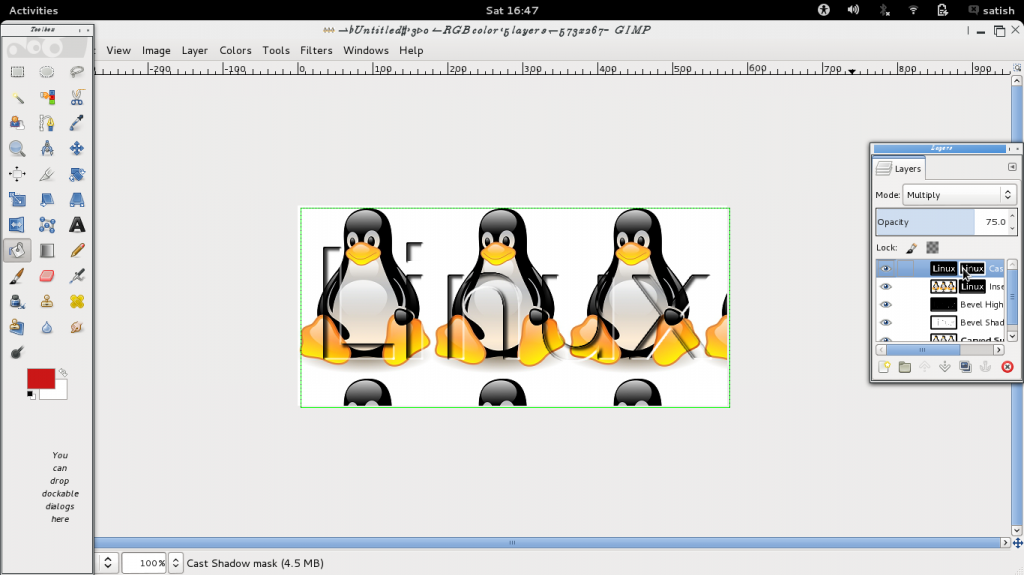The height and width of the screenshot is (575, 1024).
Task: Select the Bucket Fill tool
Action: (17, 250)
